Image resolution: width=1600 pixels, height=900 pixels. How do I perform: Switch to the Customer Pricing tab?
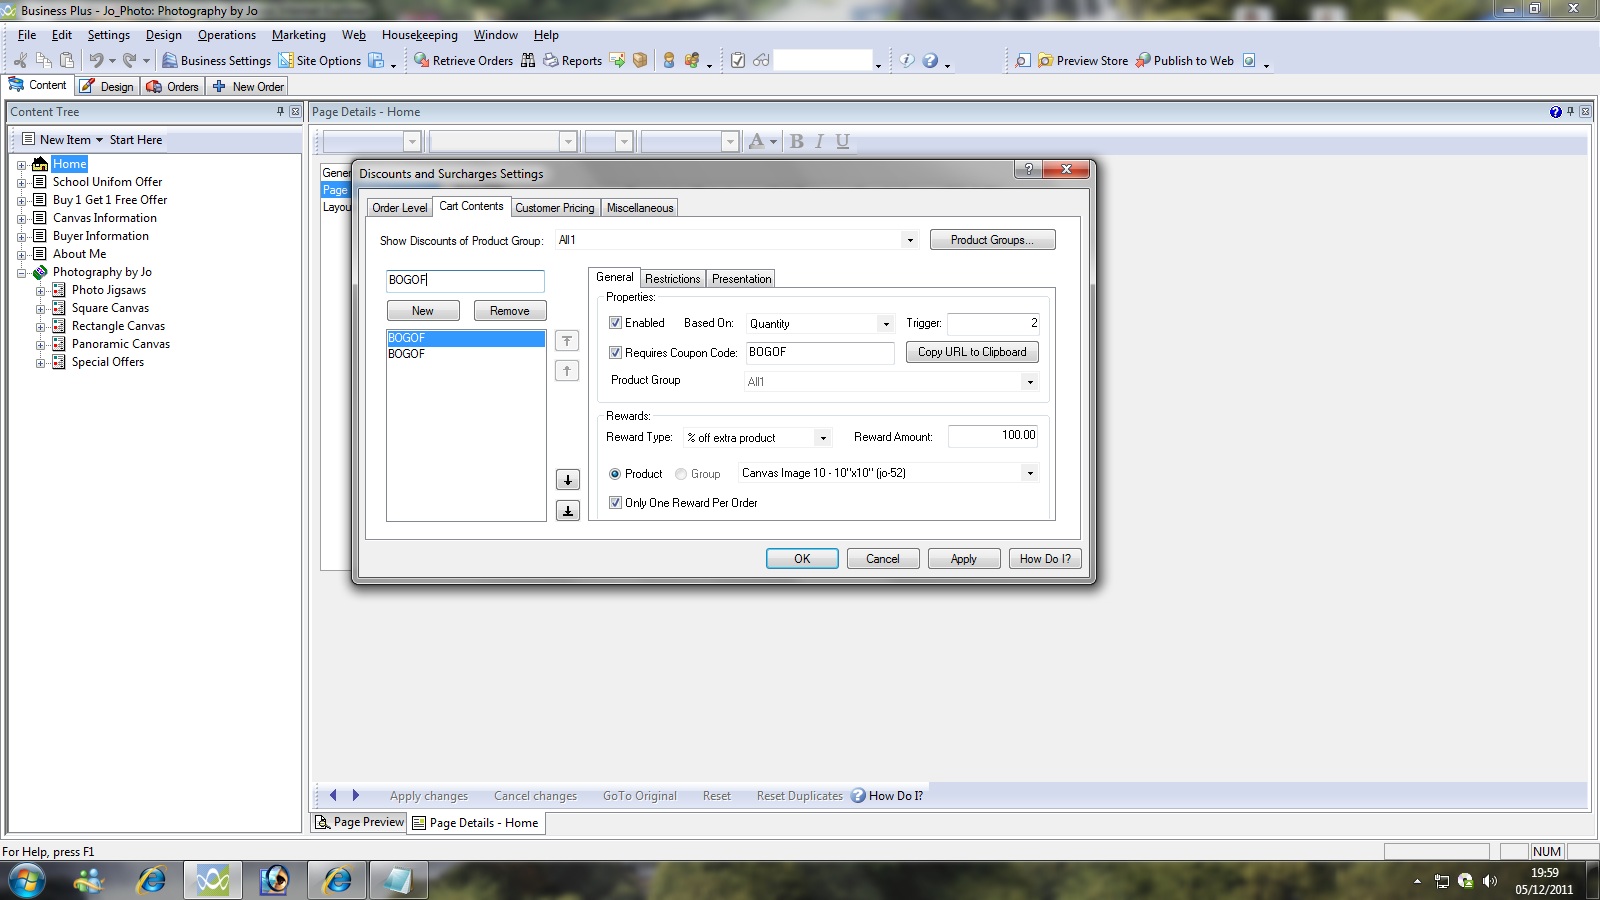[x=554, y=208]
